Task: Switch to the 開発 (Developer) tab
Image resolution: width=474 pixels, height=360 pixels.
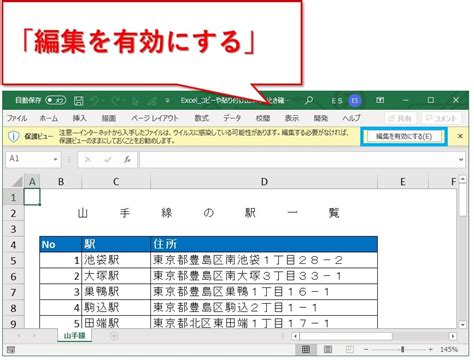Action: [321, 118]
